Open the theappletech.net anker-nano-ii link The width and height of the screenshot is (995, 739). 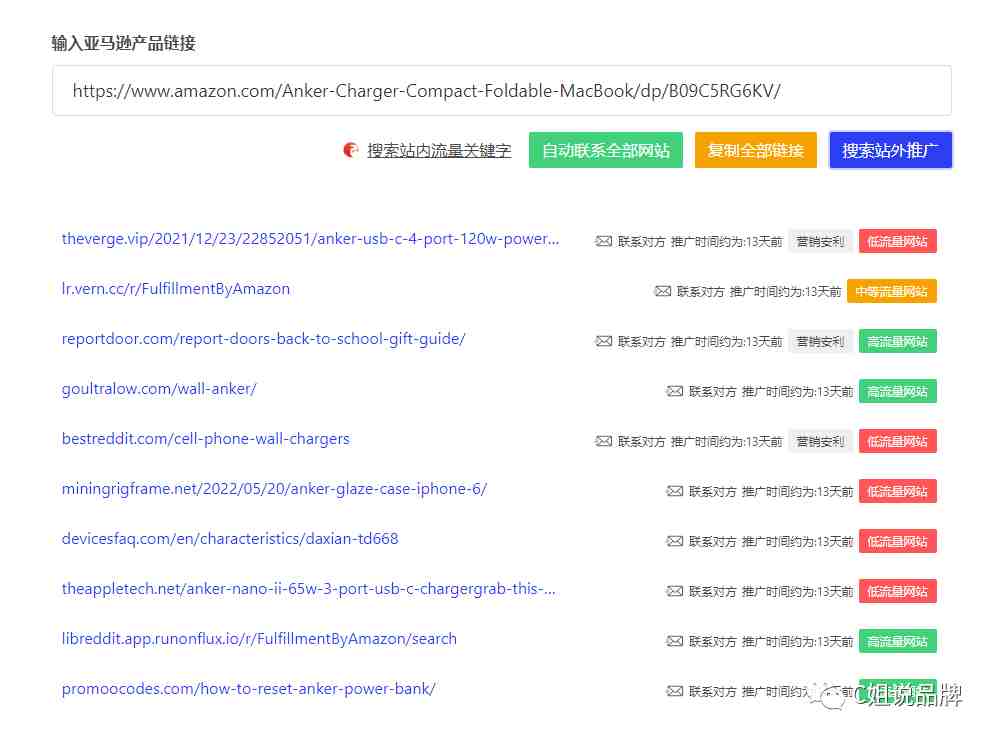coord(308,589)
